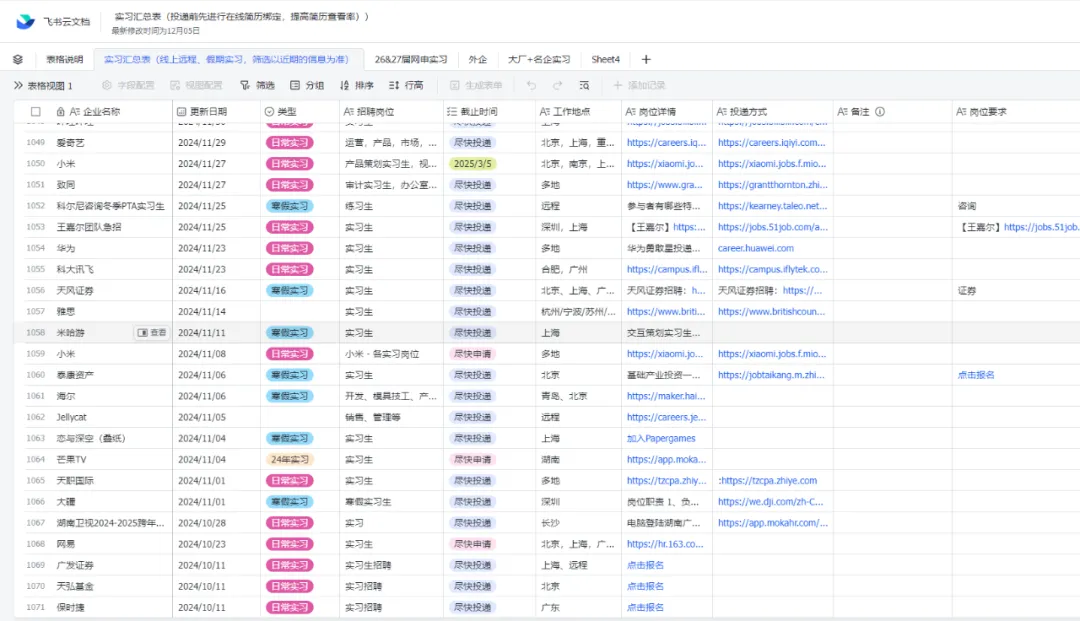Open 字段配置 field settings

[128, 85]
